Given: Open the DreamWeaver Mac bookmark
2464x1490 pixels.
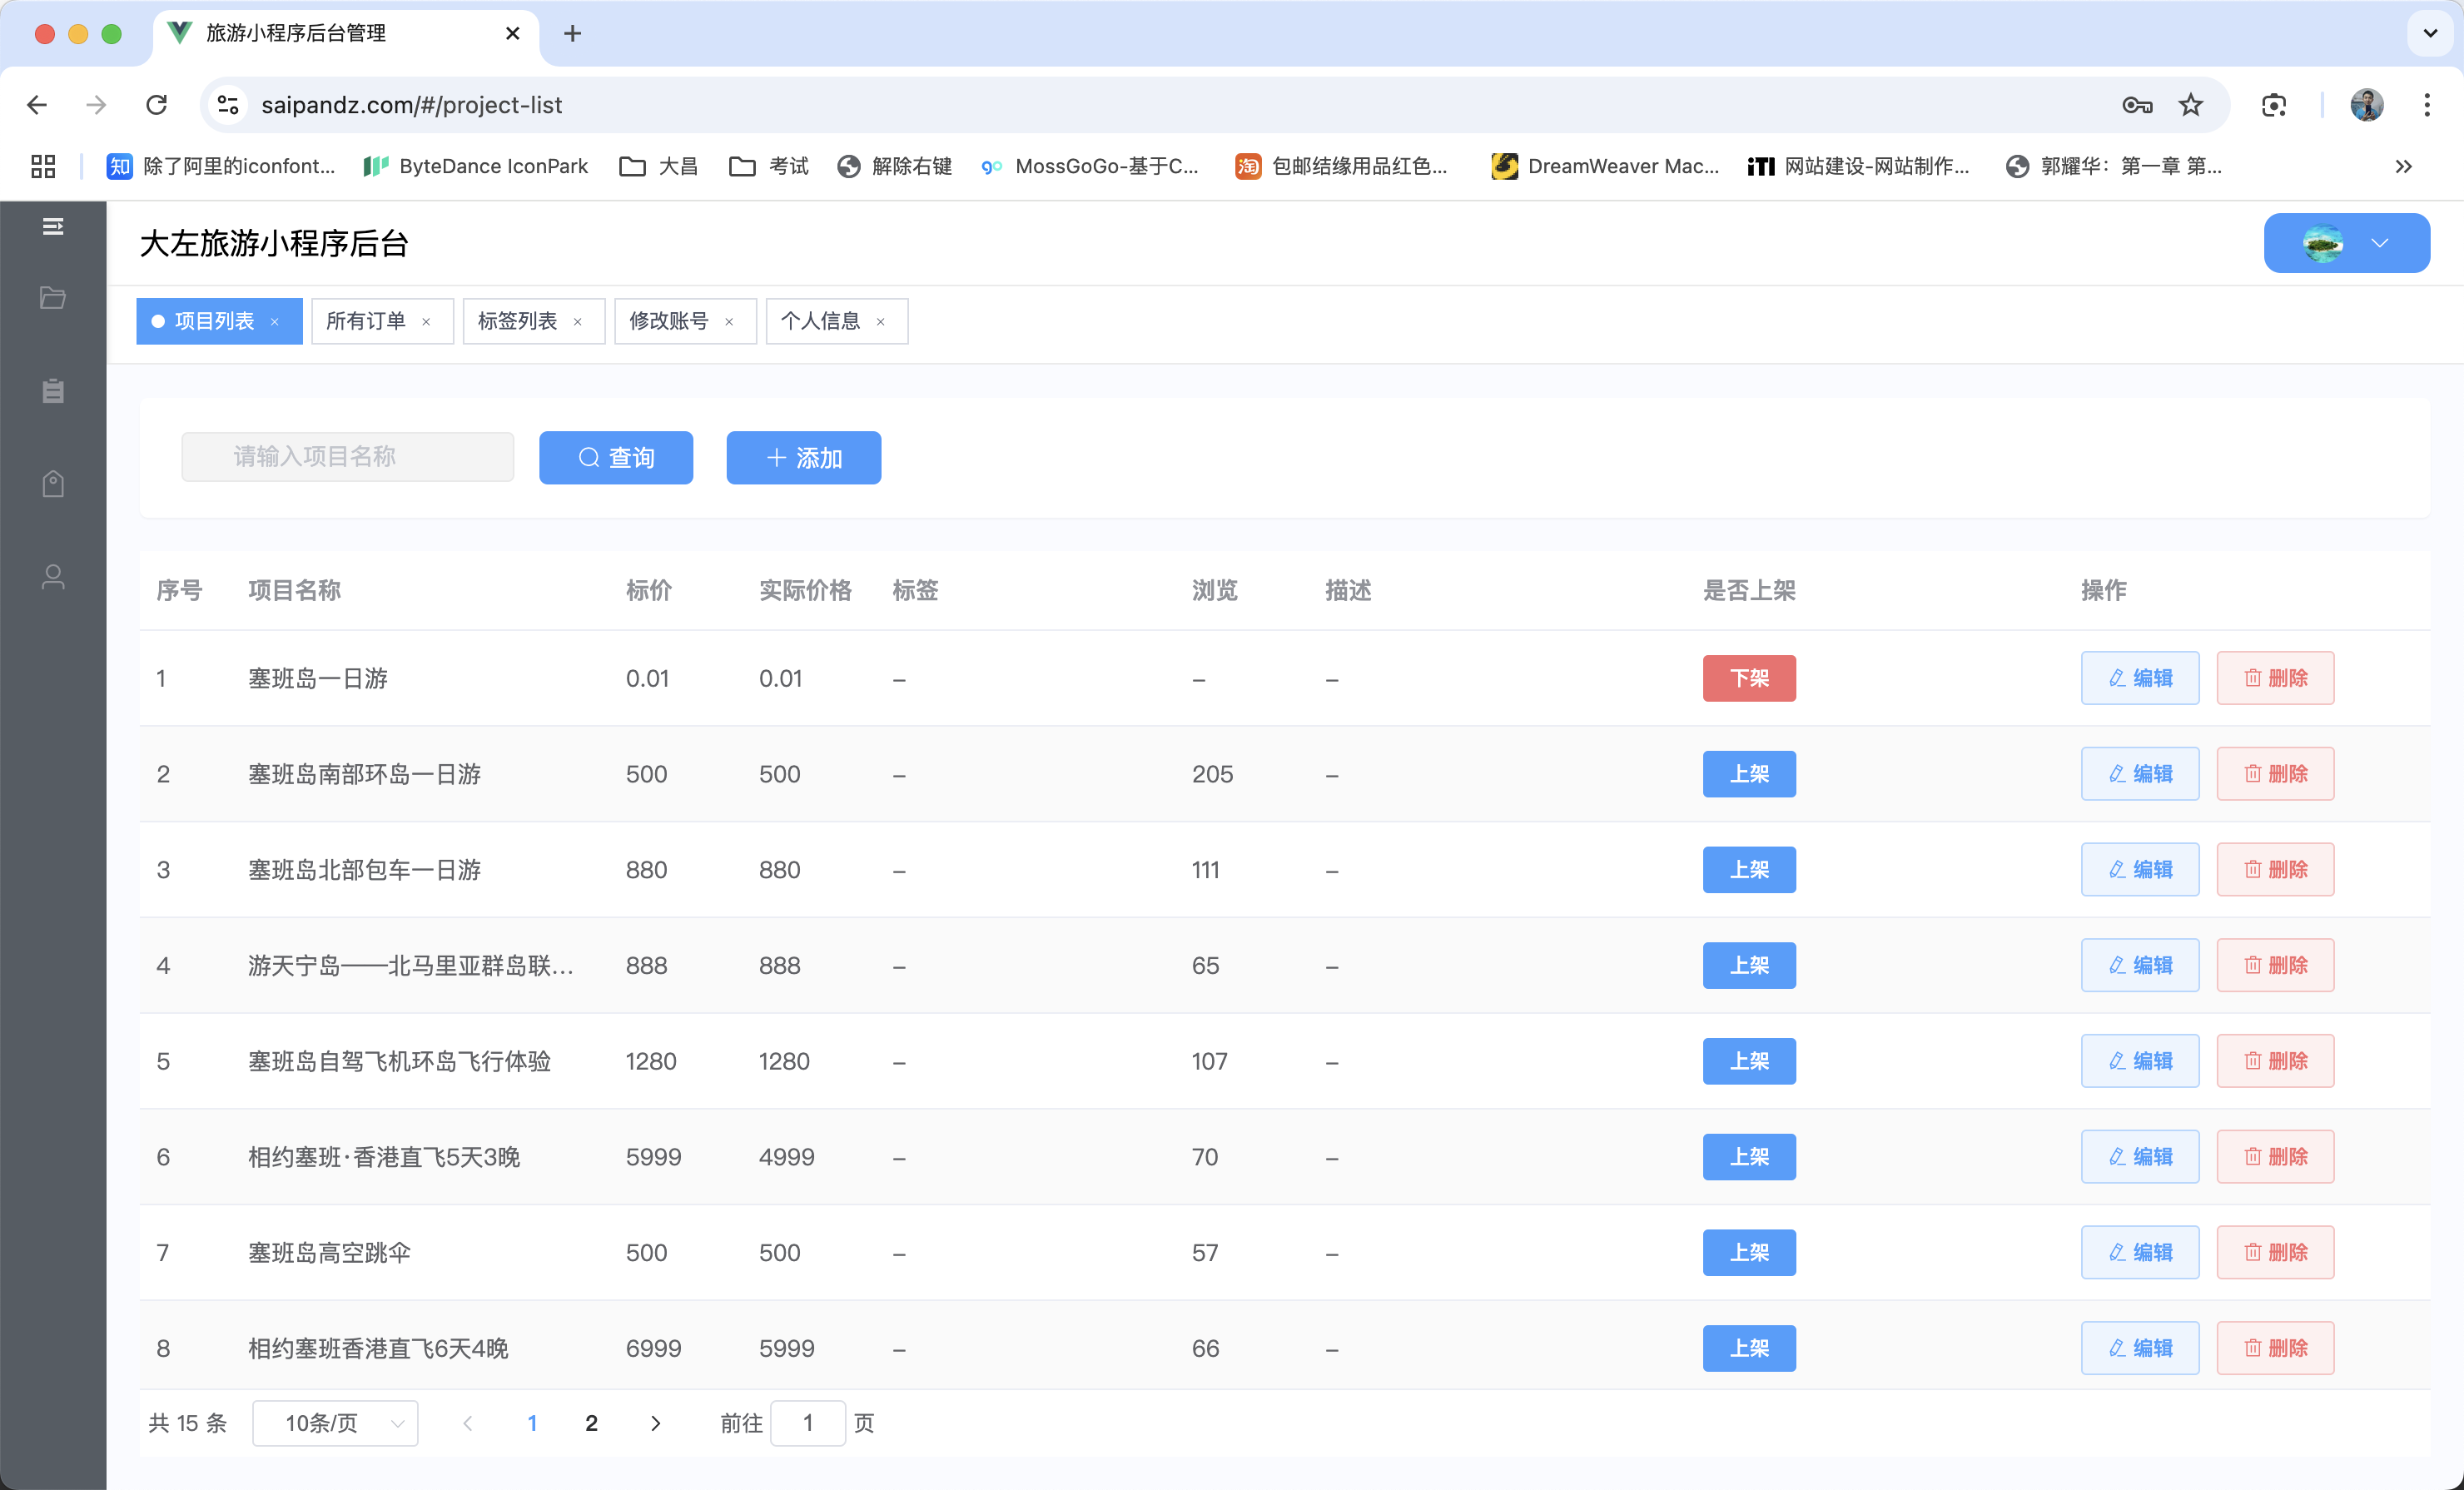Looking at the screenshot, I should (x=1604, y=166).
